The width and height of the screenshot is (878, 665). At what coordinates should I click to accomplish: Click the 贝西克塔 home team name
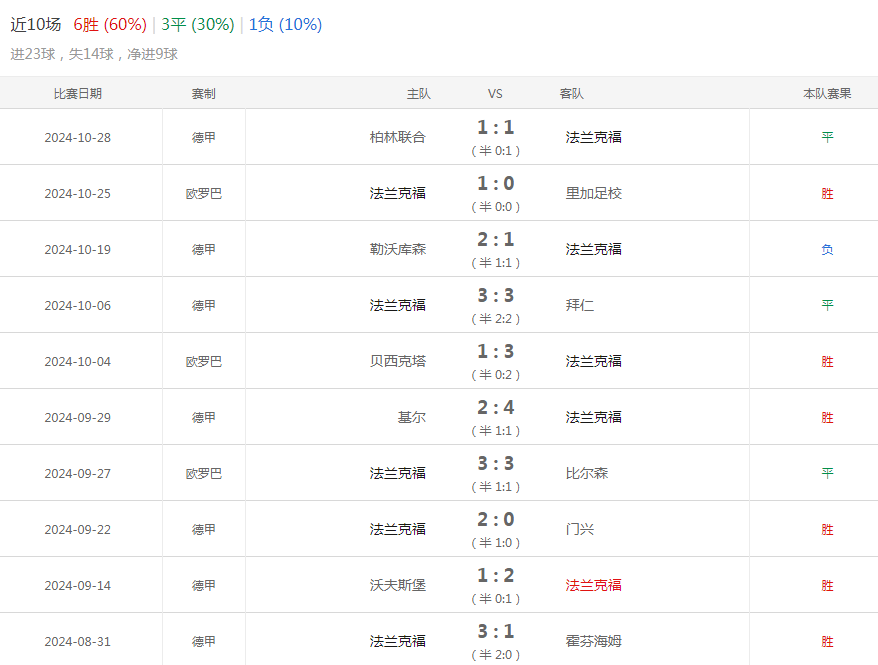[398, 361]
